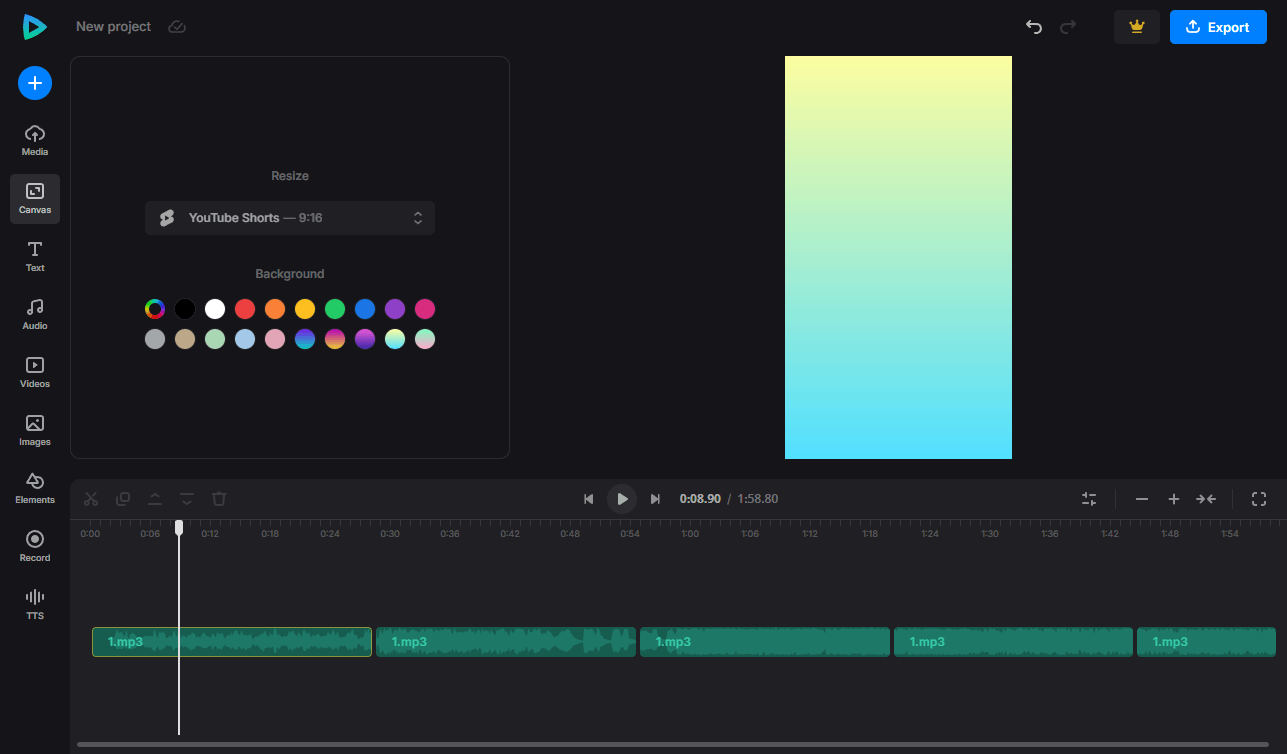Select the Canvas sidebar tab
Image resolution: width=1287 pixels, height=754 pixels.
(x=35, y=199)
